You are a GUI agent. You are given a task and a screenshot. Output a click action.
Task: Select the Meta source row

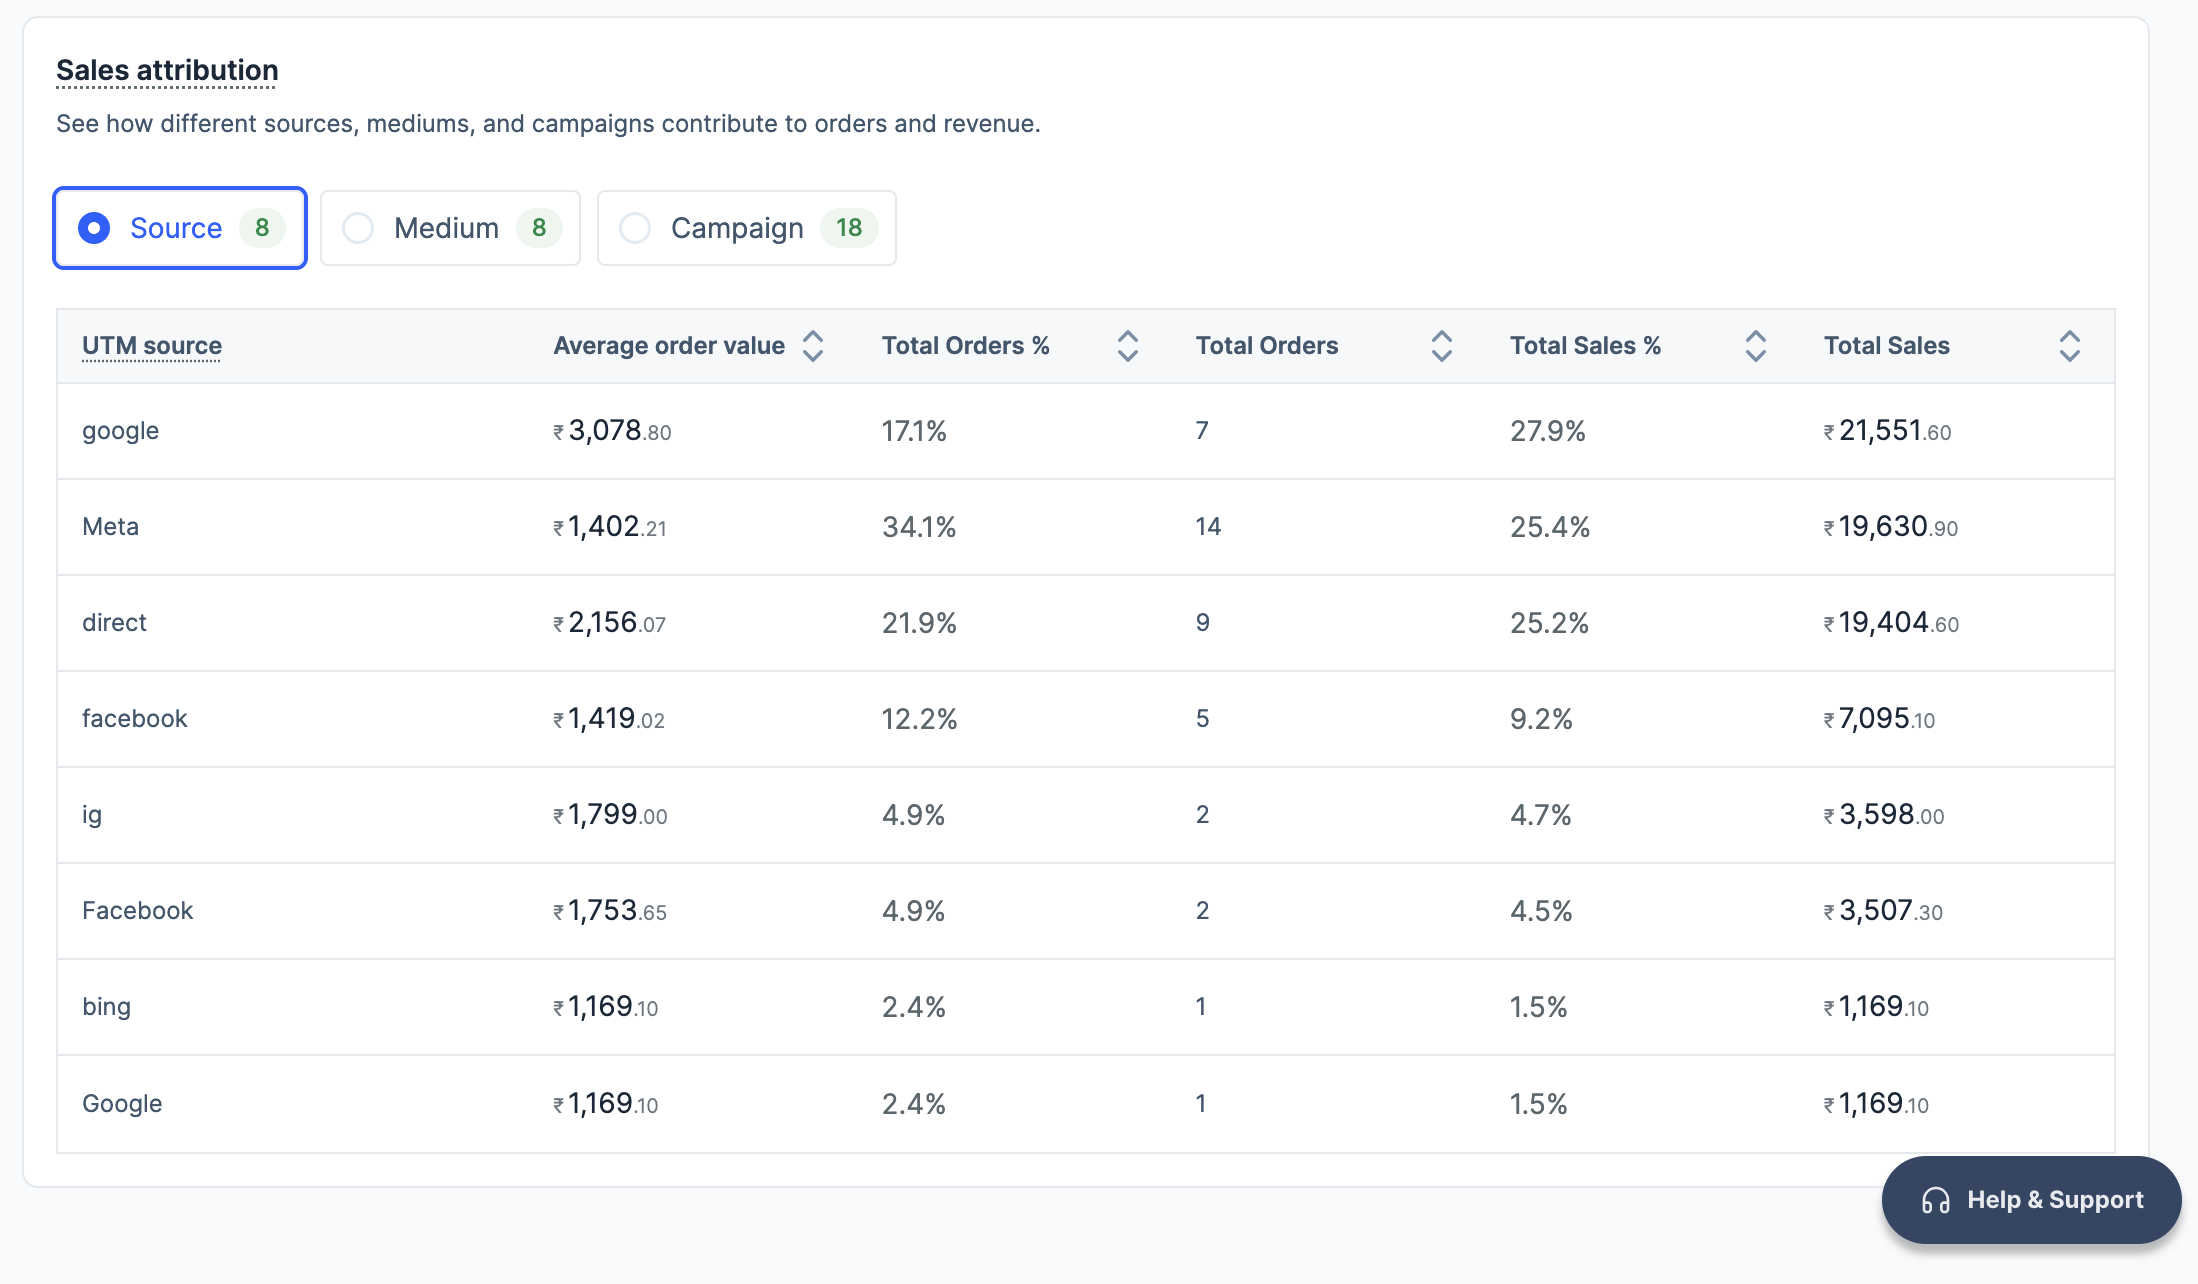110,527
